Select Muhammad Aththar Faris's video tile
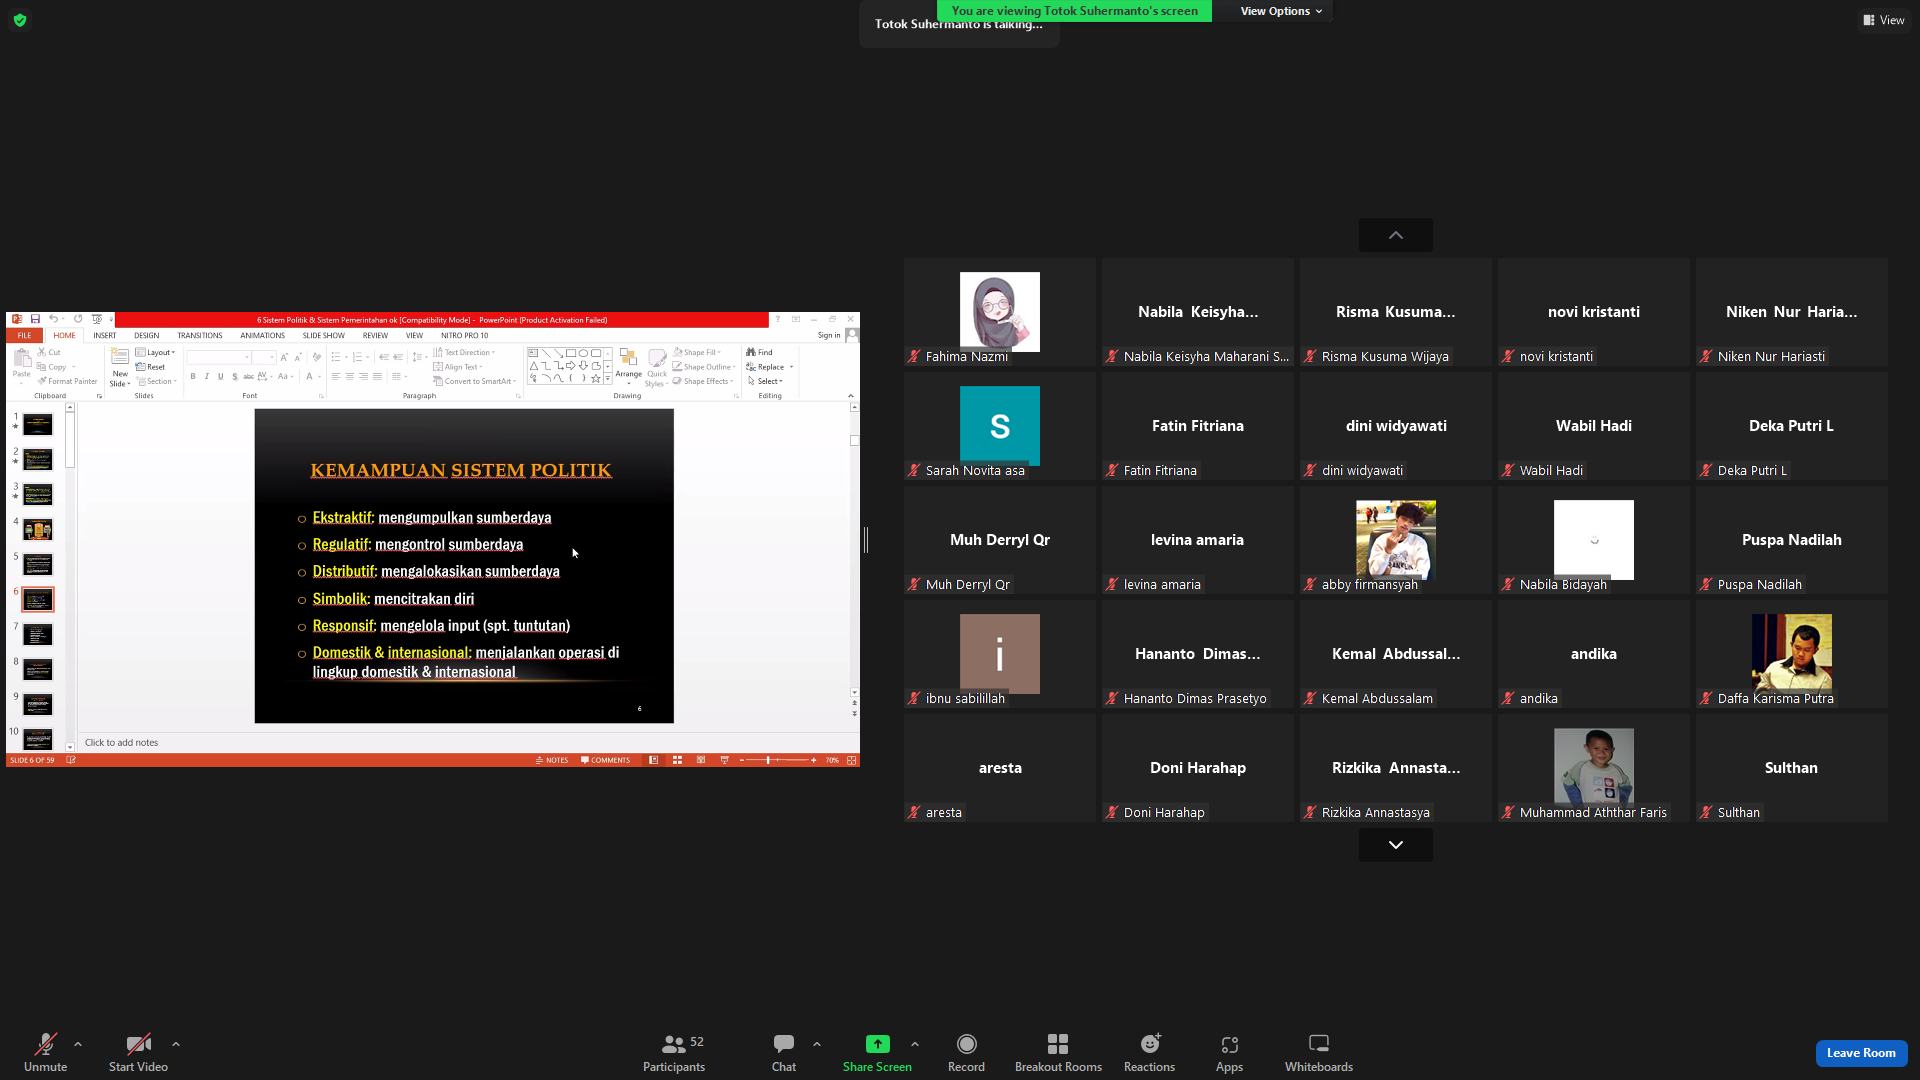The height and width of the screenshot is (1080, 1920). pos(1594,768)
